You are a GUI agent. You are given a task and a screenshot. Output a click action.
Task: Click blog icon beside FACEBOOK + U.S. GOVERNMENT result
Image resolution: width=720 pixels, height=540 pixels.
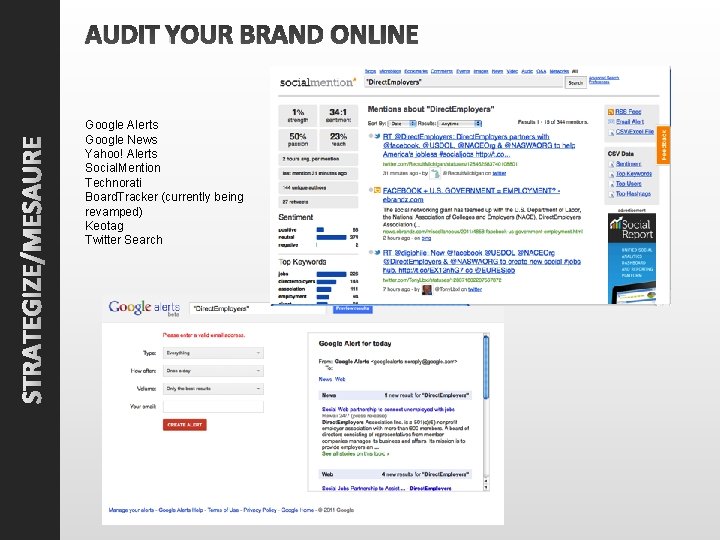click(x=377, y=190)
